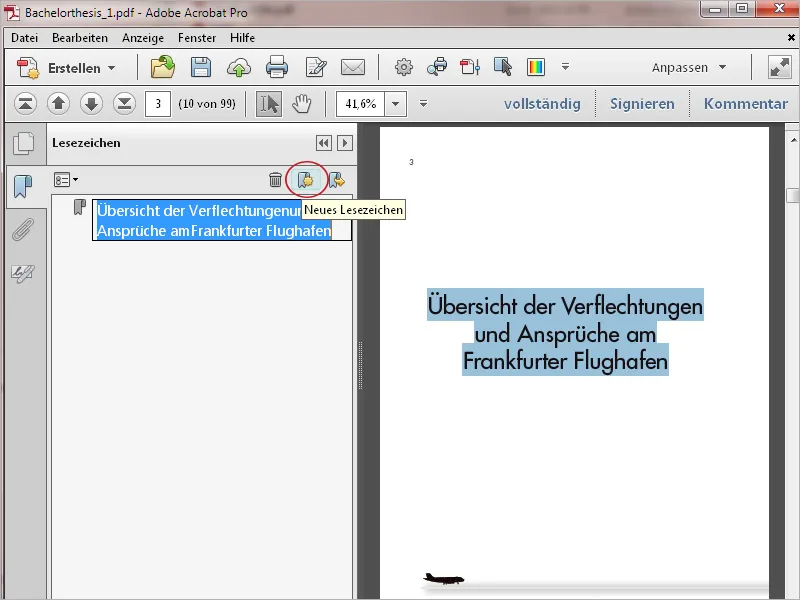Open the Bearbeiten menu
Viewport: 800px width, 600px height.
[80, 38]
